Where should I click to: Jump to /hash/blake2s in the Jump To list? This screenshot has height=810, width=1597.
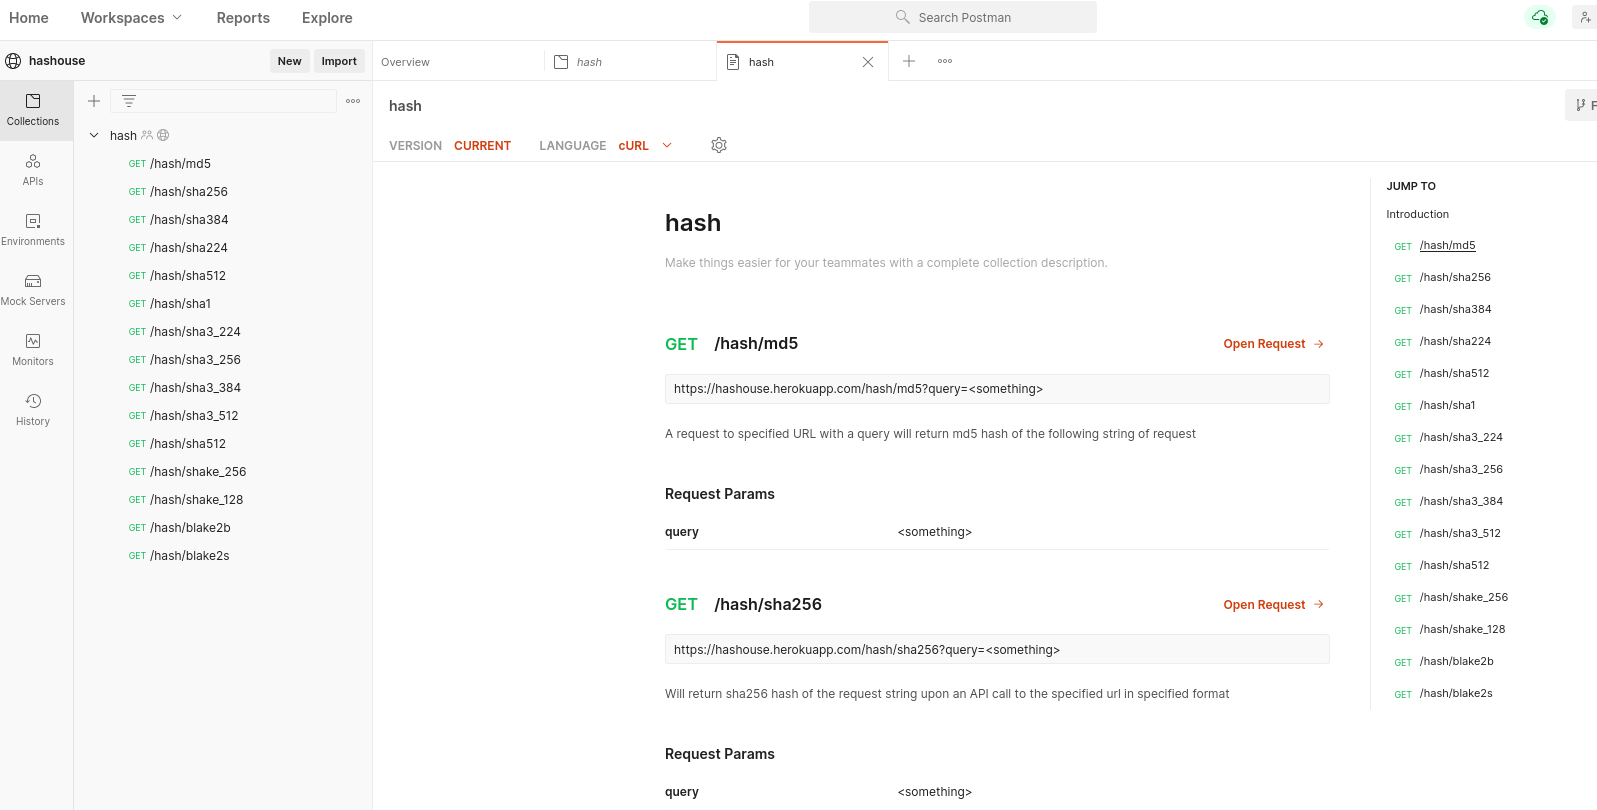pos(1456,694)
